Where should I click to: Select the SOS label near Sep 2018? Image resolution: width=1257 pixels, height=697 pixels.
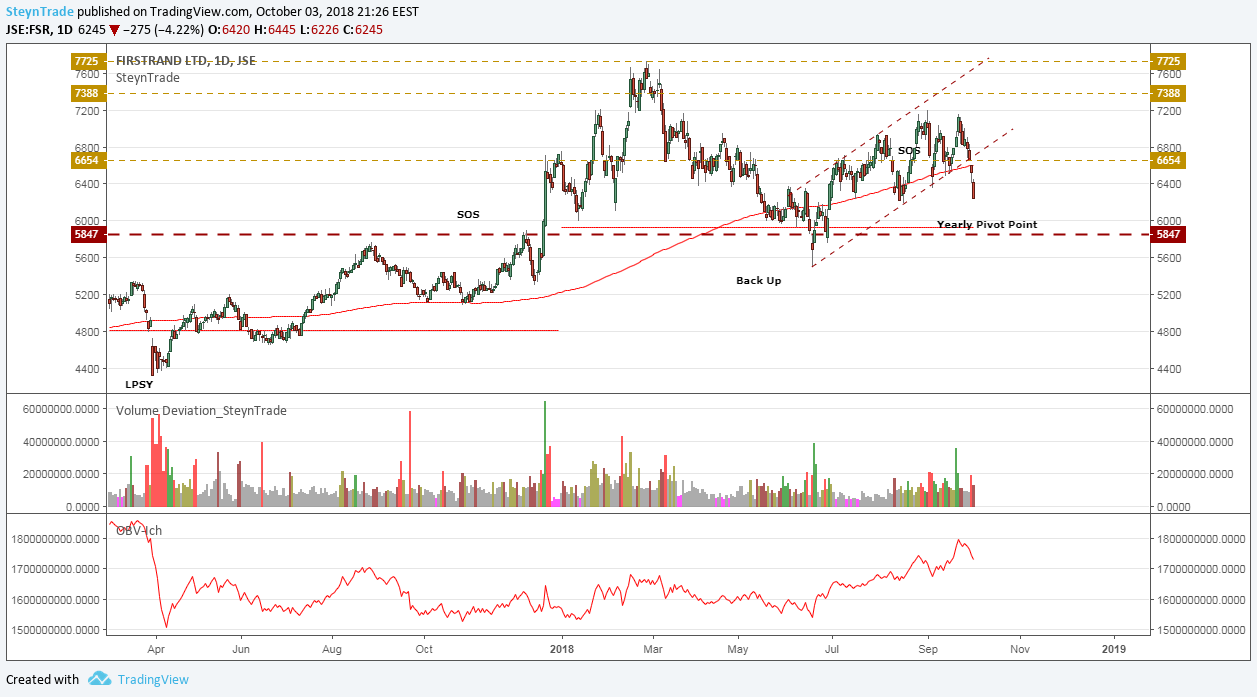point(909,151)
